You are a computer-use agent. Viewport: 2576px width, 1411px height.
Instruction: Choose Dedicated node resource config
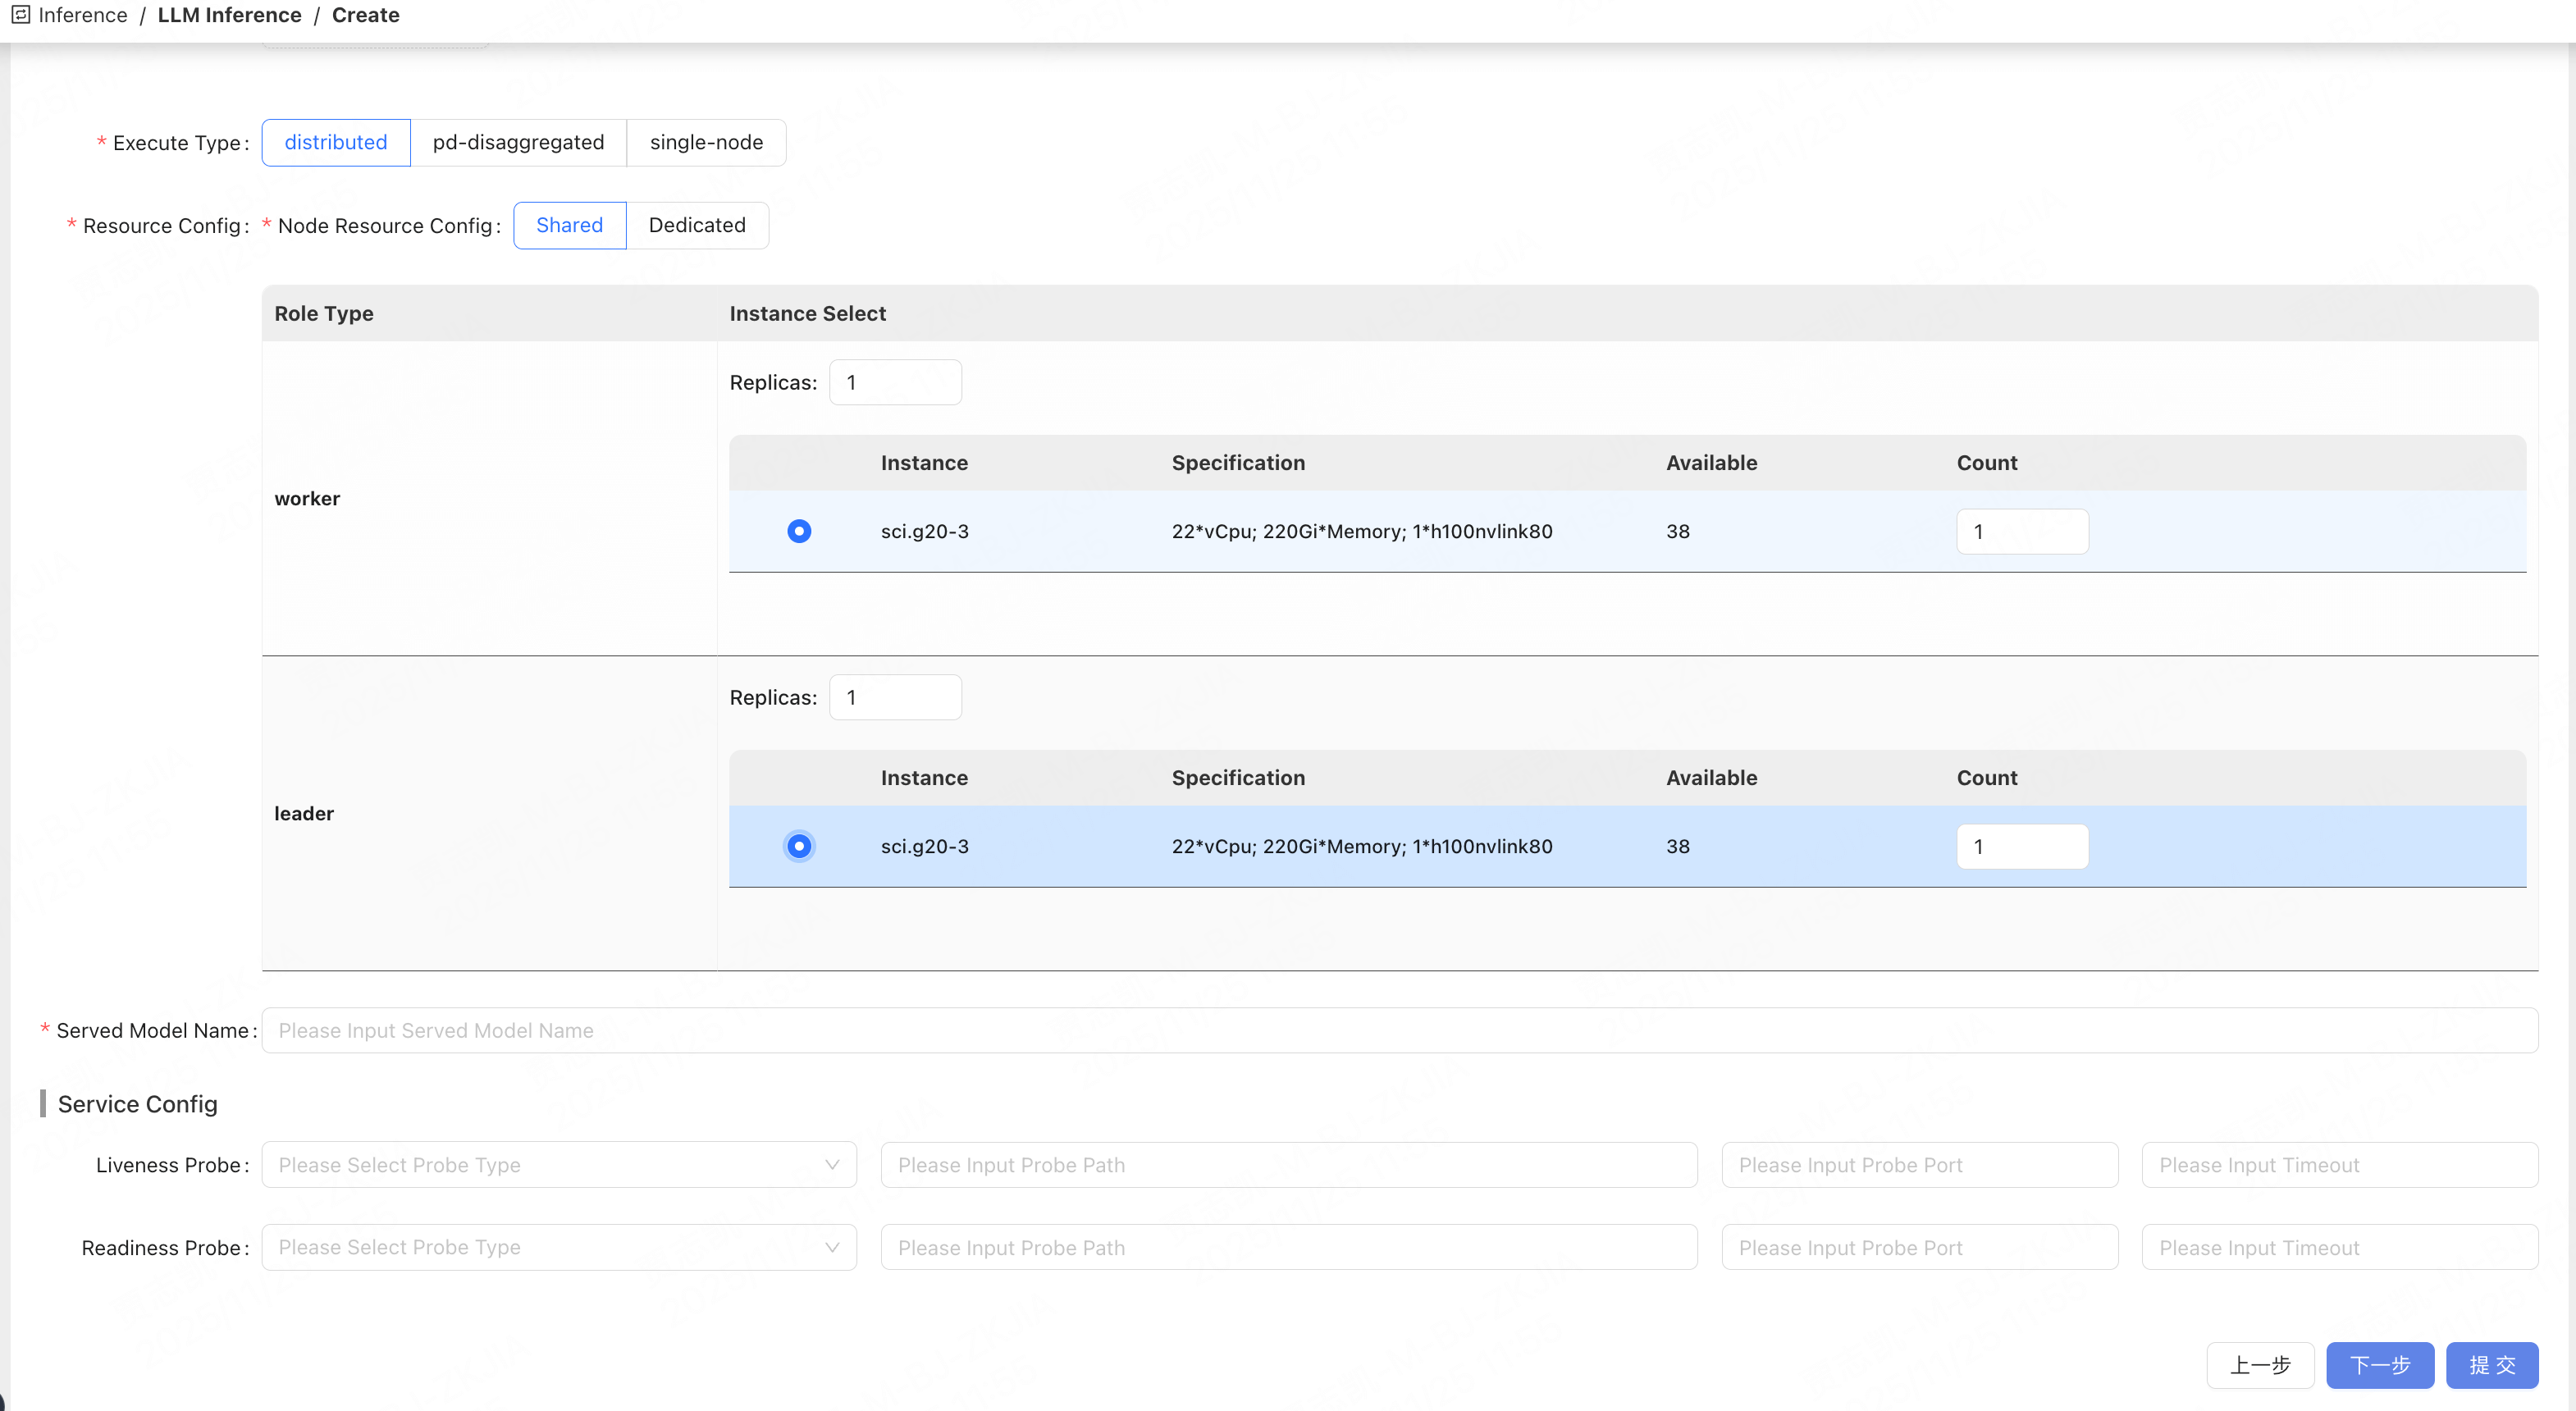pos(697,225)
